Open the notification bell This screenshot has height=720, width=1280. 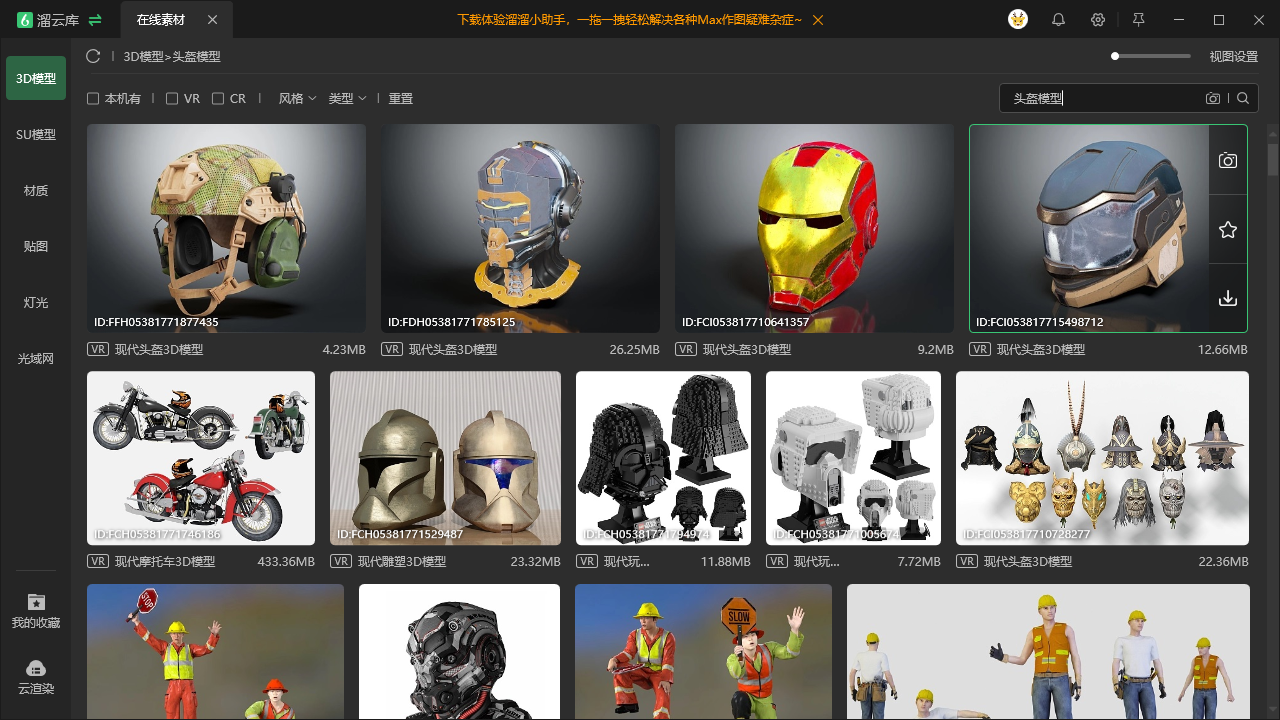coord(1058,20)
